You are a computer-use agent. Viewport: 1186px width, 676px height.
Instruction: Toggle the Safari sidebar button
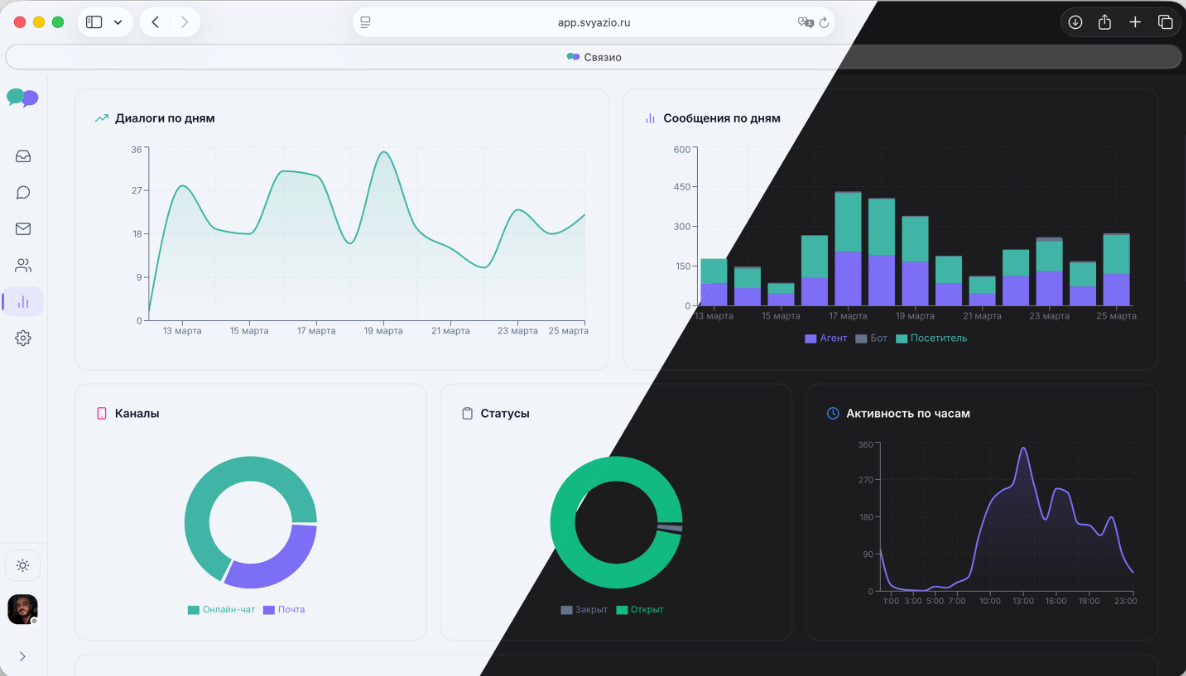tap(94, 22)
